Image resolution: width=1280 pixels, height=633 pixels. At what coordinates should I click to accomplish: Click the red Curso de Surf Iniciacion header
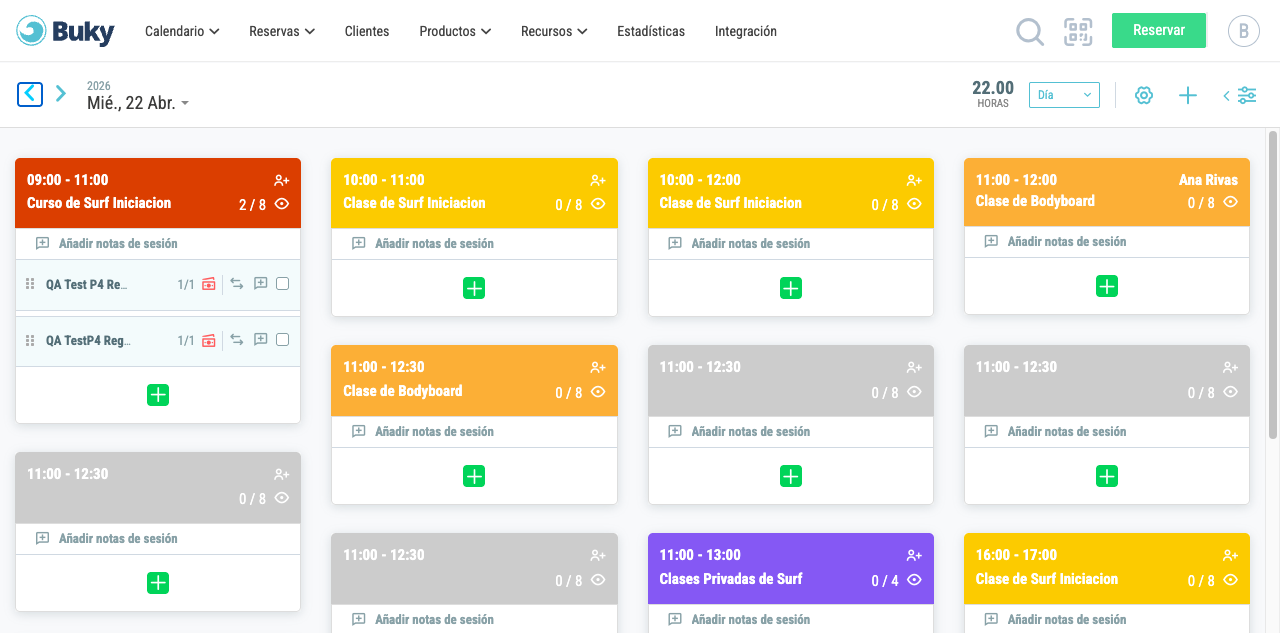[158, 193]
